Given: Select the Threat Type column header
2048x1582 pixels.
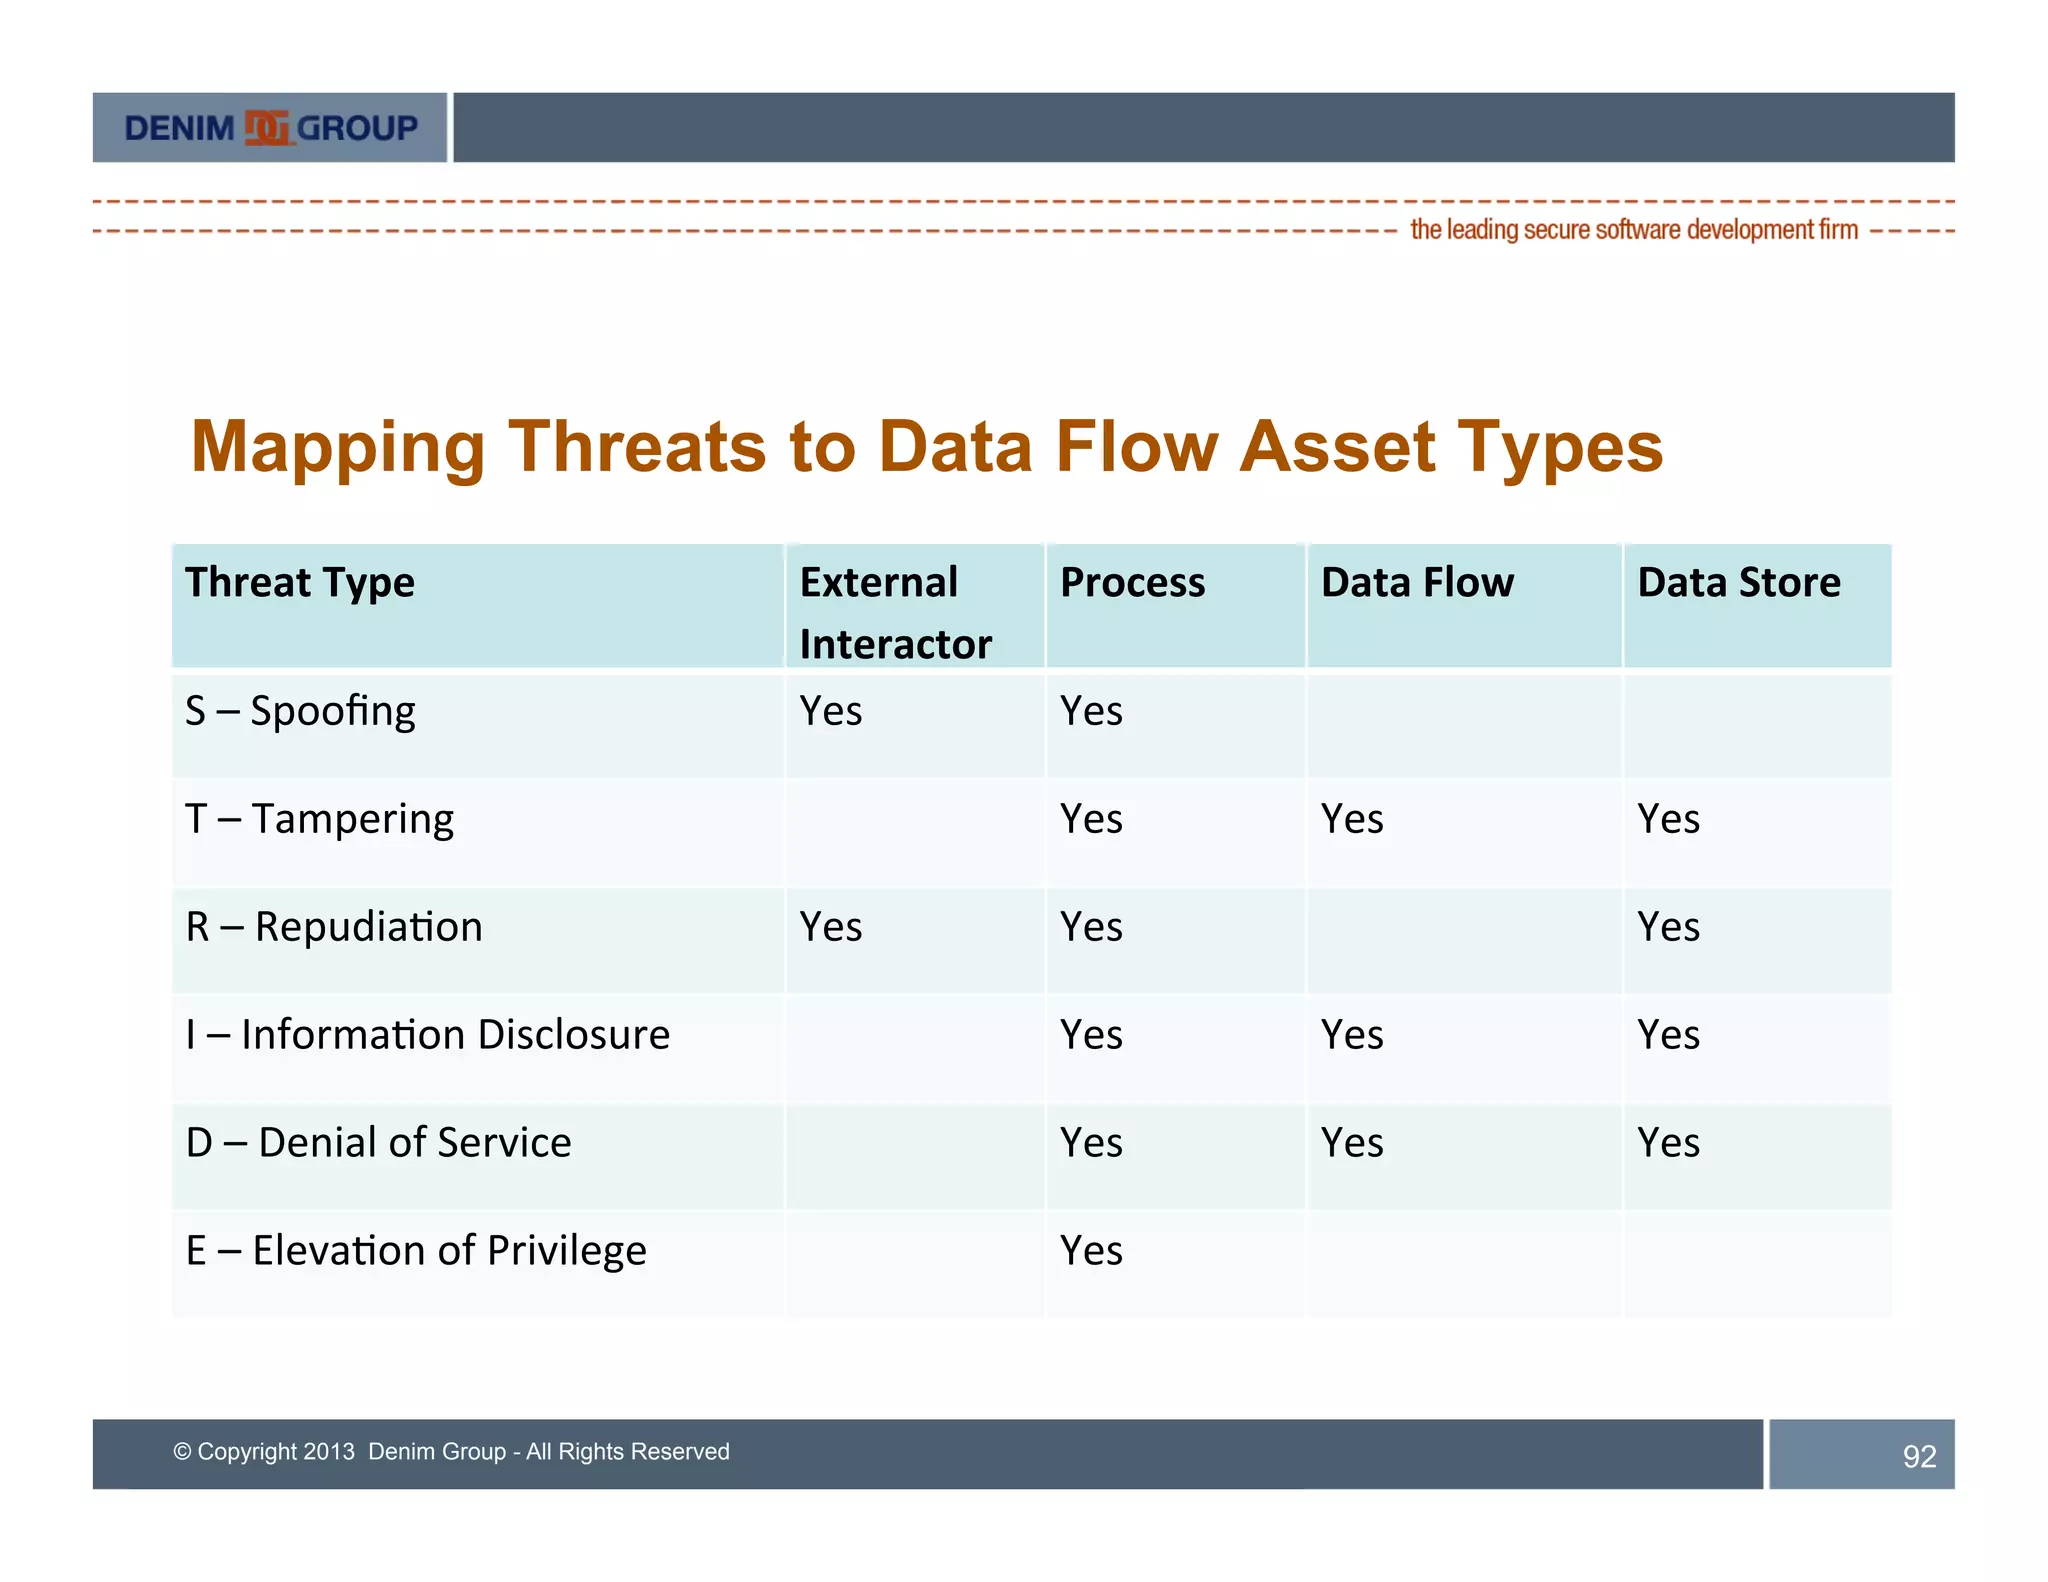Looking at the screenshot, I should pos(300,583).
